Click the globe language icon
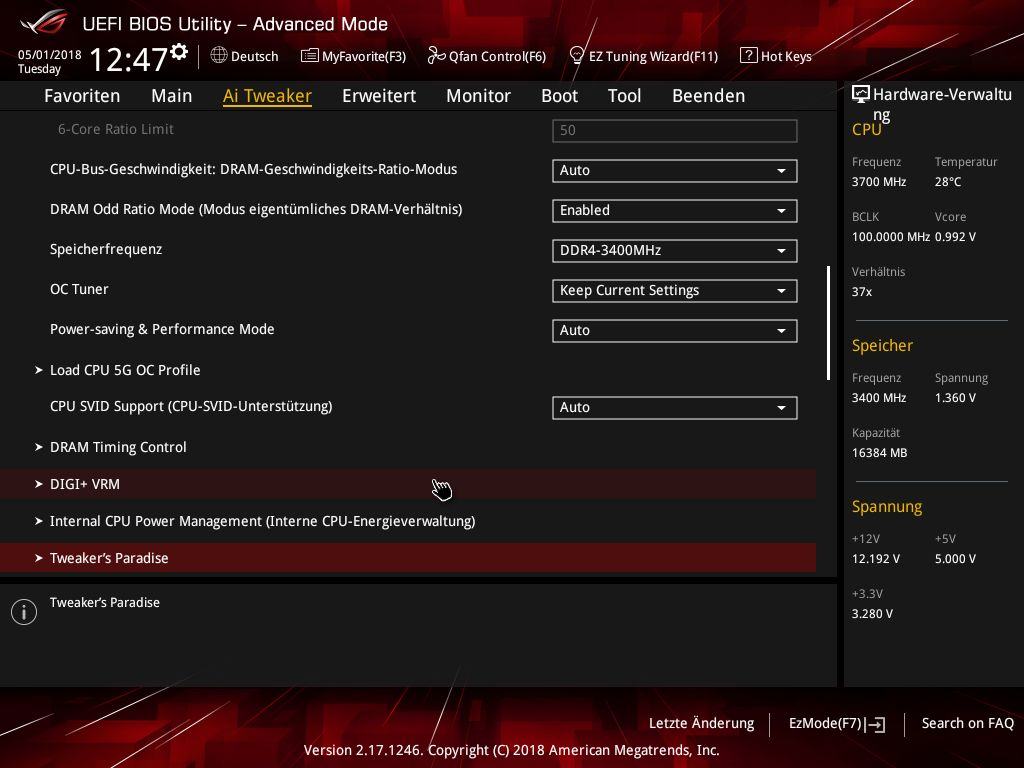The height and width of the screenshot is (768, 1024). click(219, 56)
